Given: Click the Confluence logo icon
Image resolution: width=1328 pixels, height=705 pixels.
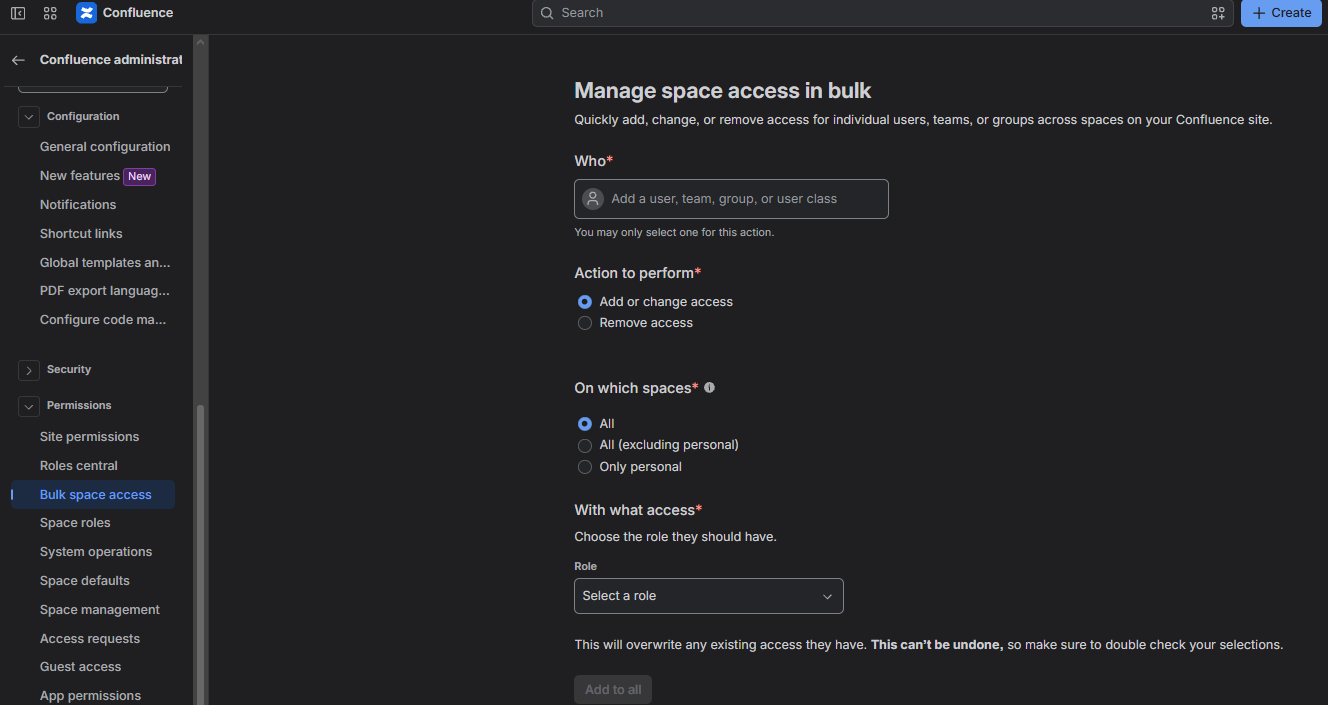Looking at the screenshot, I should click(87, 13).
